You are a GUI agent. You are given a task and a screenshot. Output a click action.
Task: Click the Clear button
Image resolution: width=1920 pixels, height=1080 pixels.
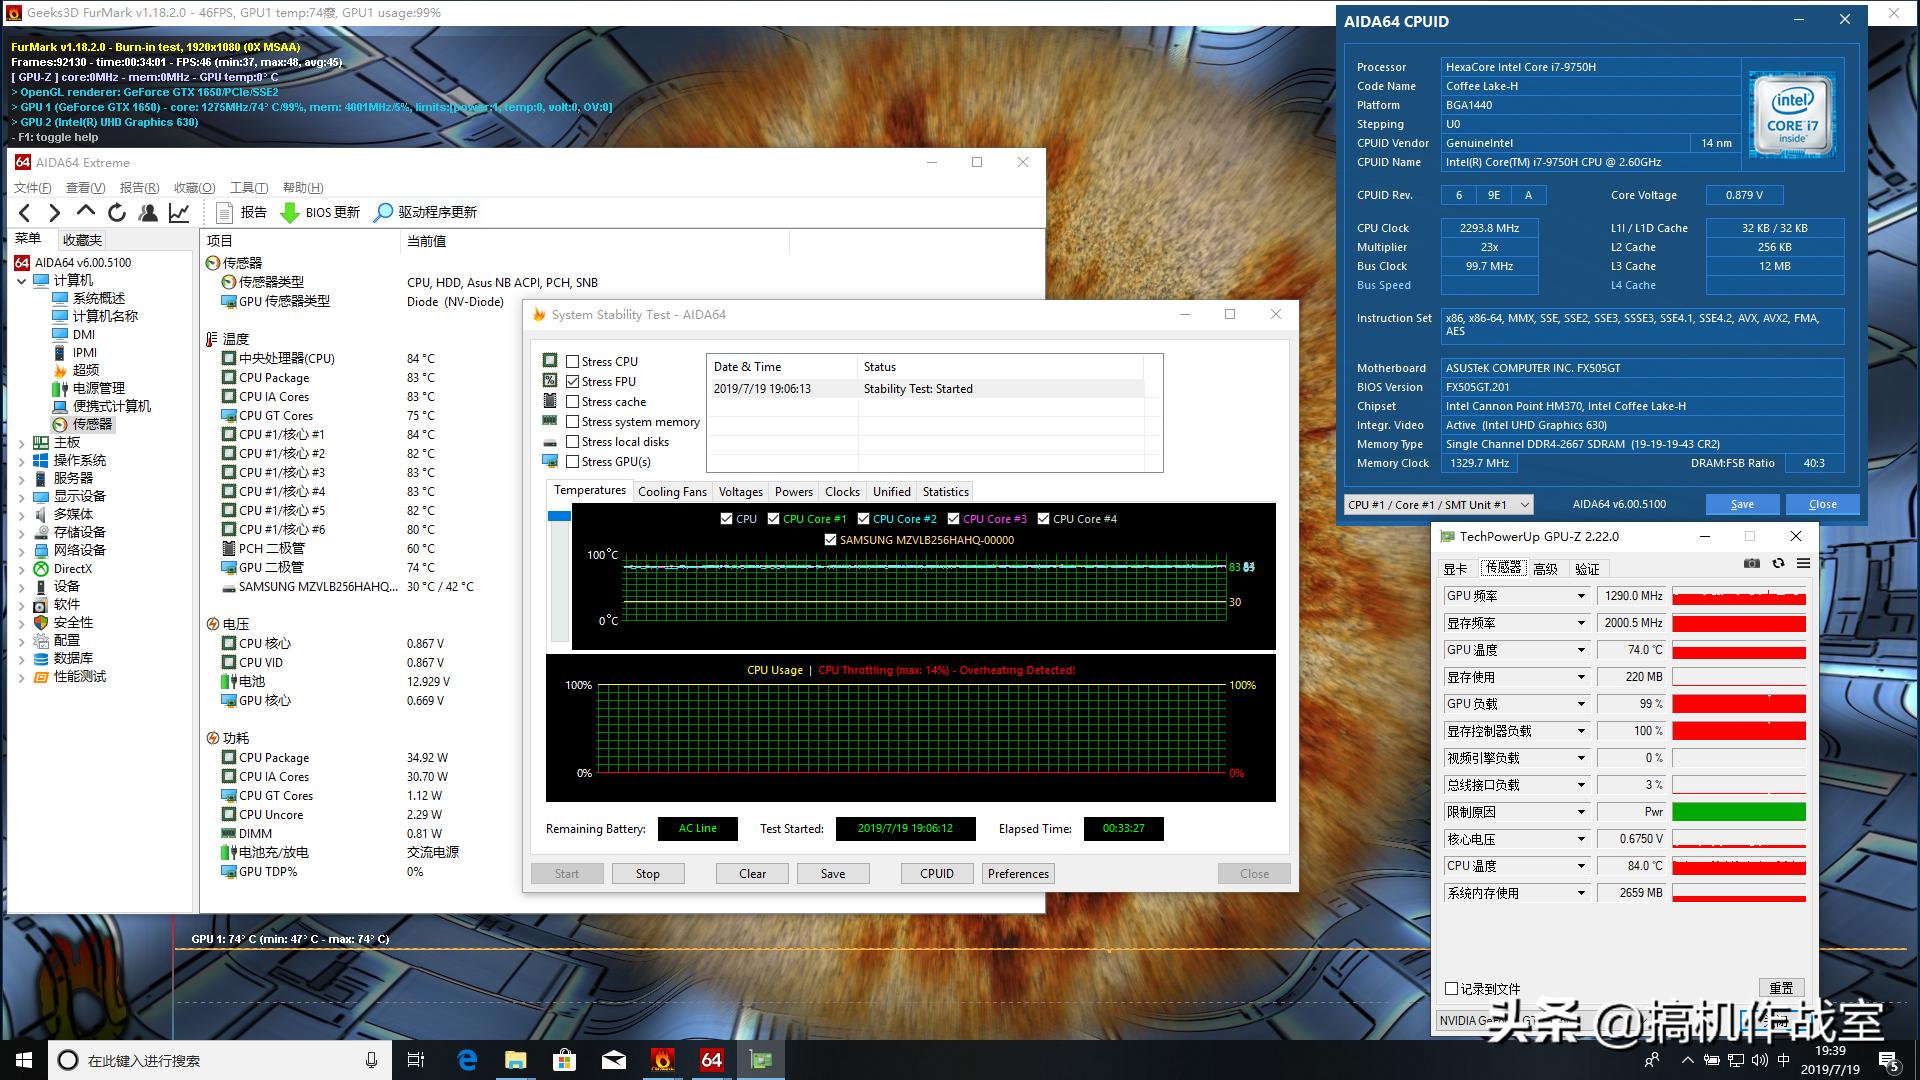752,874
